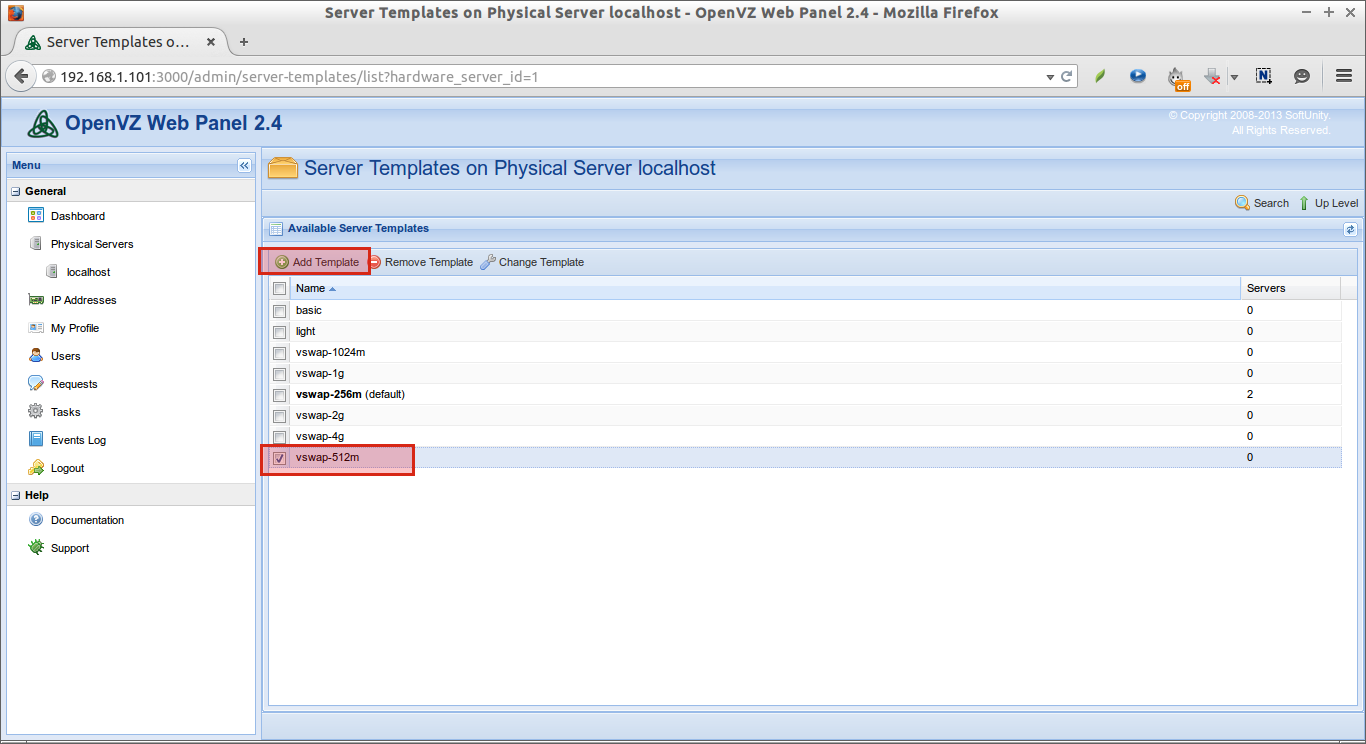
Task: Click the Search link
Action: tap(1262, 203)
